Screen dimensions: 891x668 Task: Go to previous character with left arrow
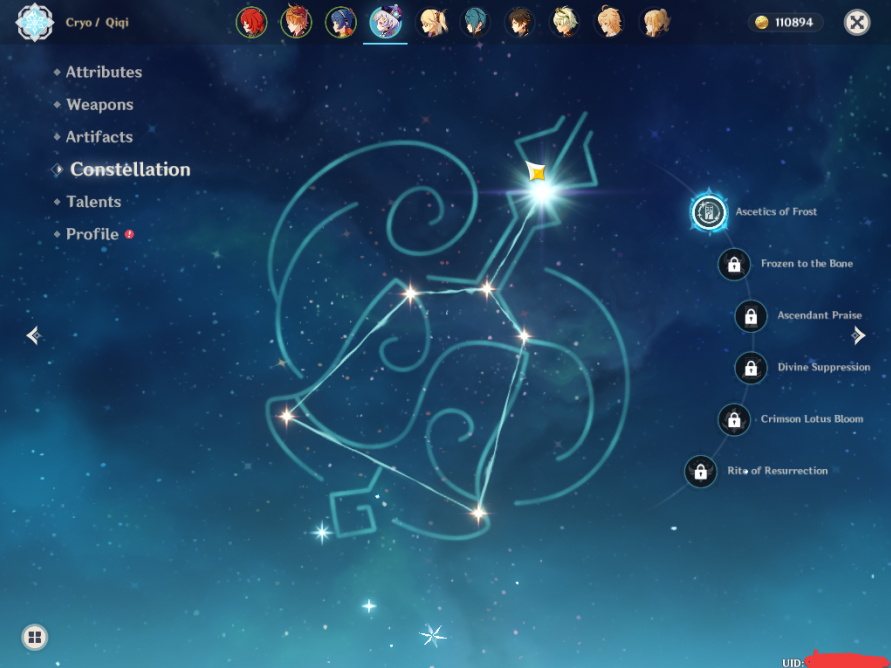click(34, 335)
